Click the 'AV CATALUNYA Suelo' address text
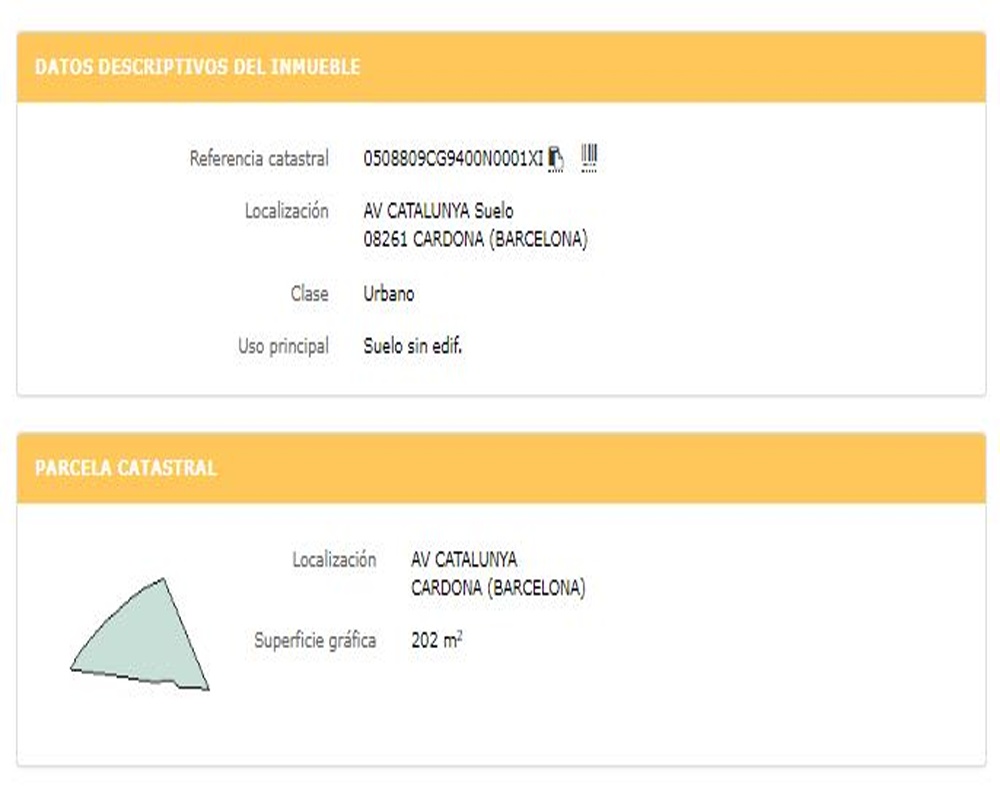This screenshot has height=800, width=1000. [438, 211]
